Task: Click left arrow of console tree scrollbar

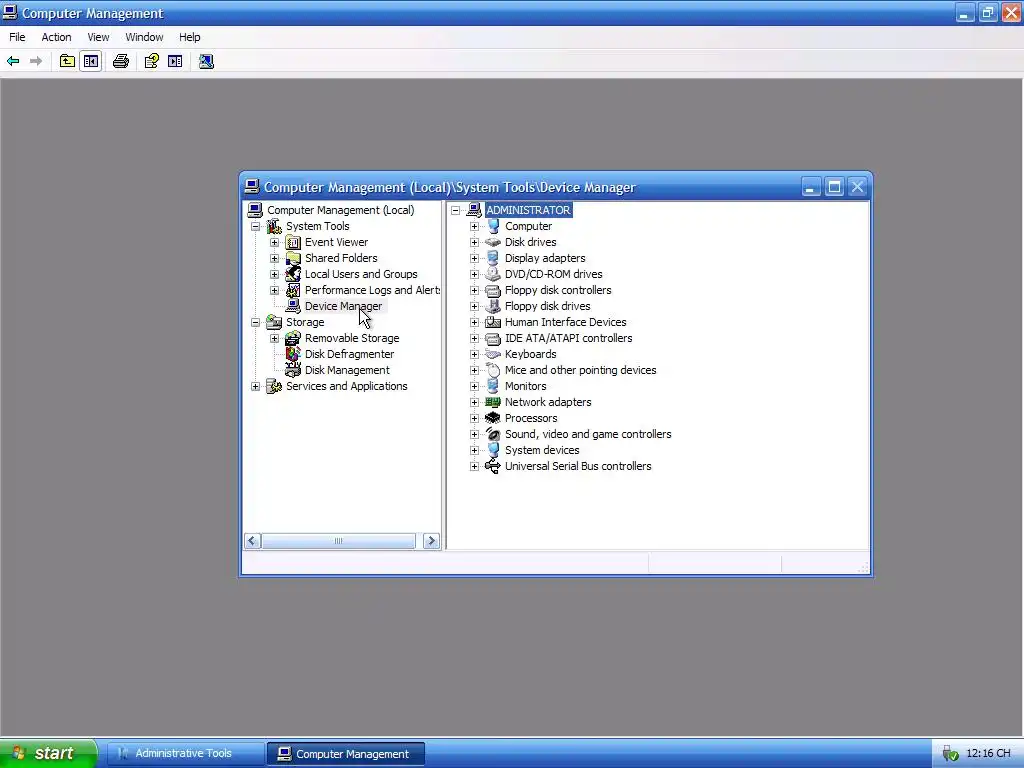Action: click(x=253, y=541)
